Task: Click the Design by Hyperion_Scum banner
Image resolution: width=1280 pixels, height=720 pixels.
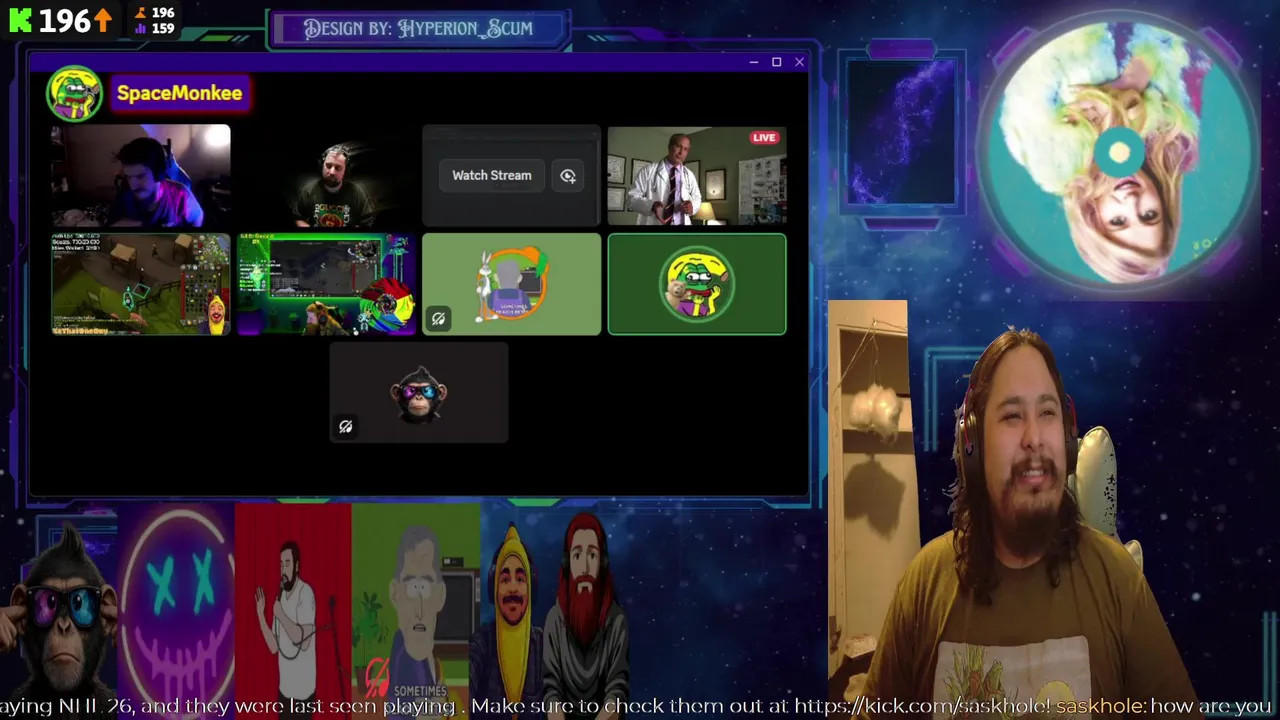Action: tap(419, 29)
